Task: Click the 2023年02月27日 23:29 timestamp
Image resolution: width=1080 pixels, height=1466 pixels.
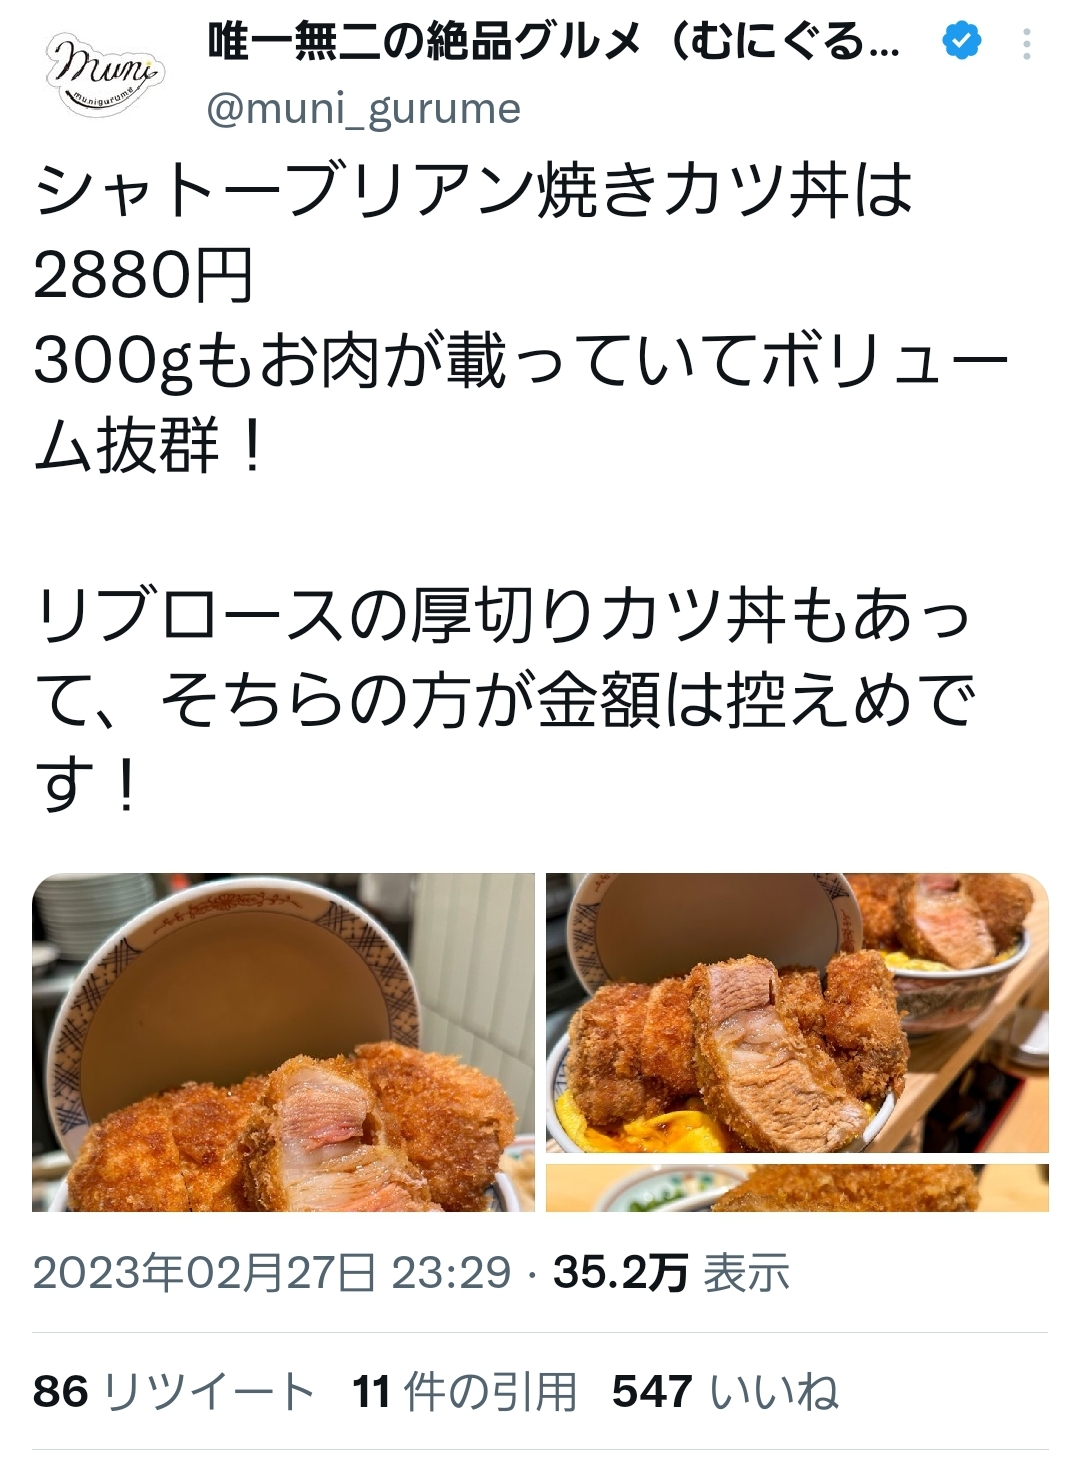Action: 272,1273
